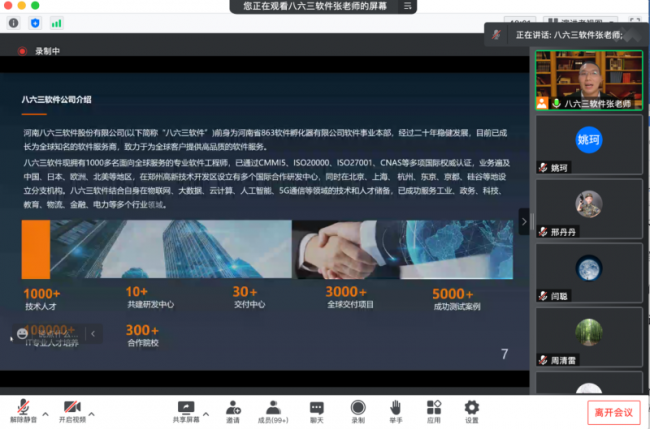Toggle the 开启视频 camera button

(x=72, y=408)
